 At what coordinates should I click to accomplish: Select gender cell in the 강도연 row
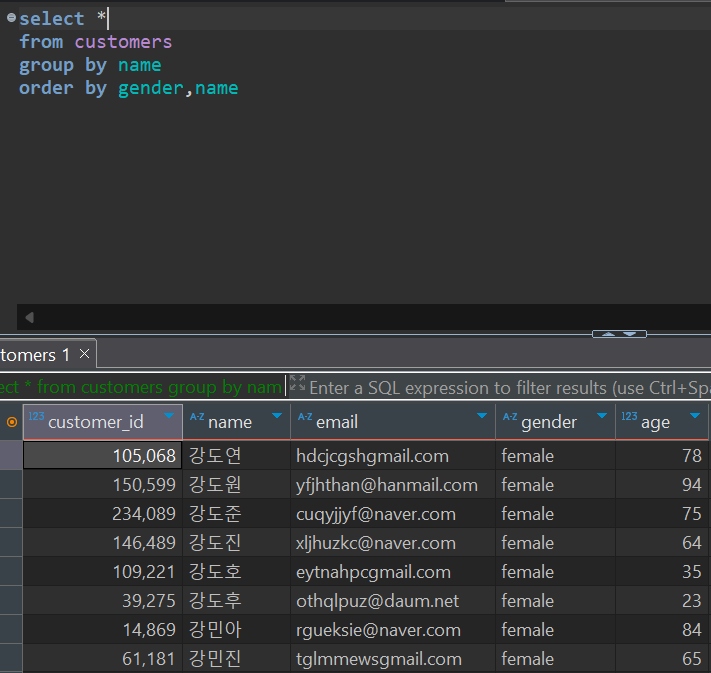[x=555, y=455]
